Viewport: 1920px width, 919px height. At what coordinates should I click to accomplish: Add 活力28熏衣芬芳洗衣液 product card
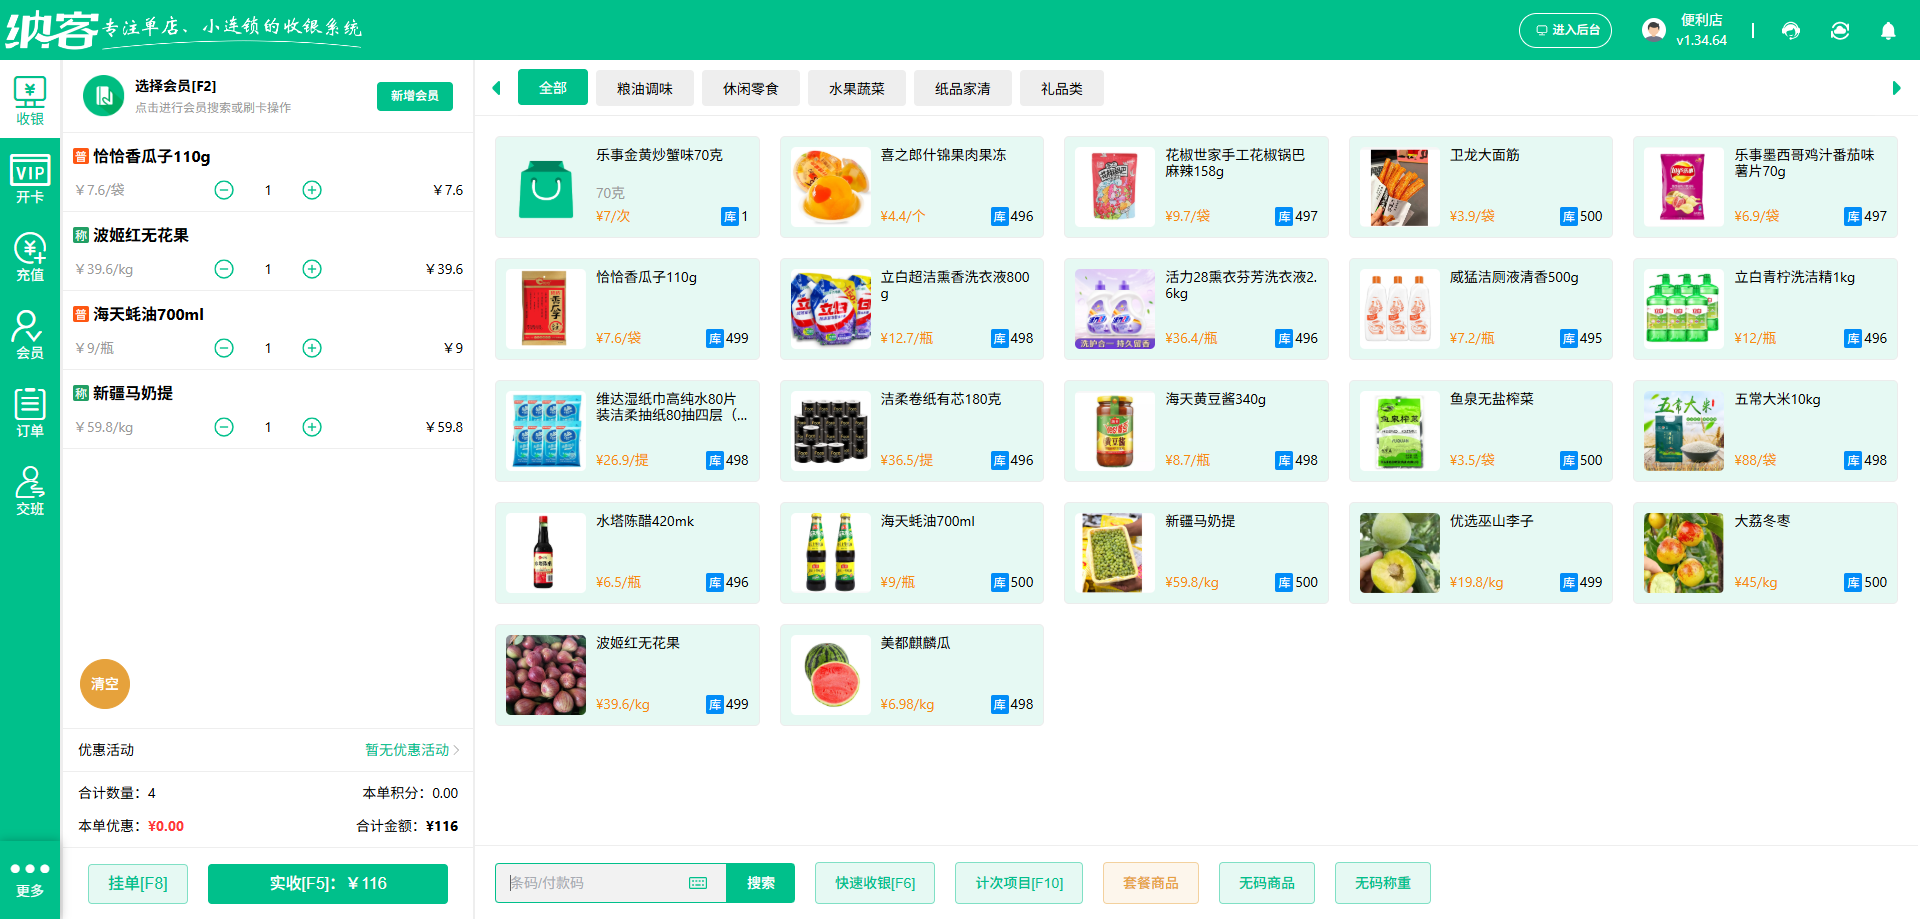1196,309
